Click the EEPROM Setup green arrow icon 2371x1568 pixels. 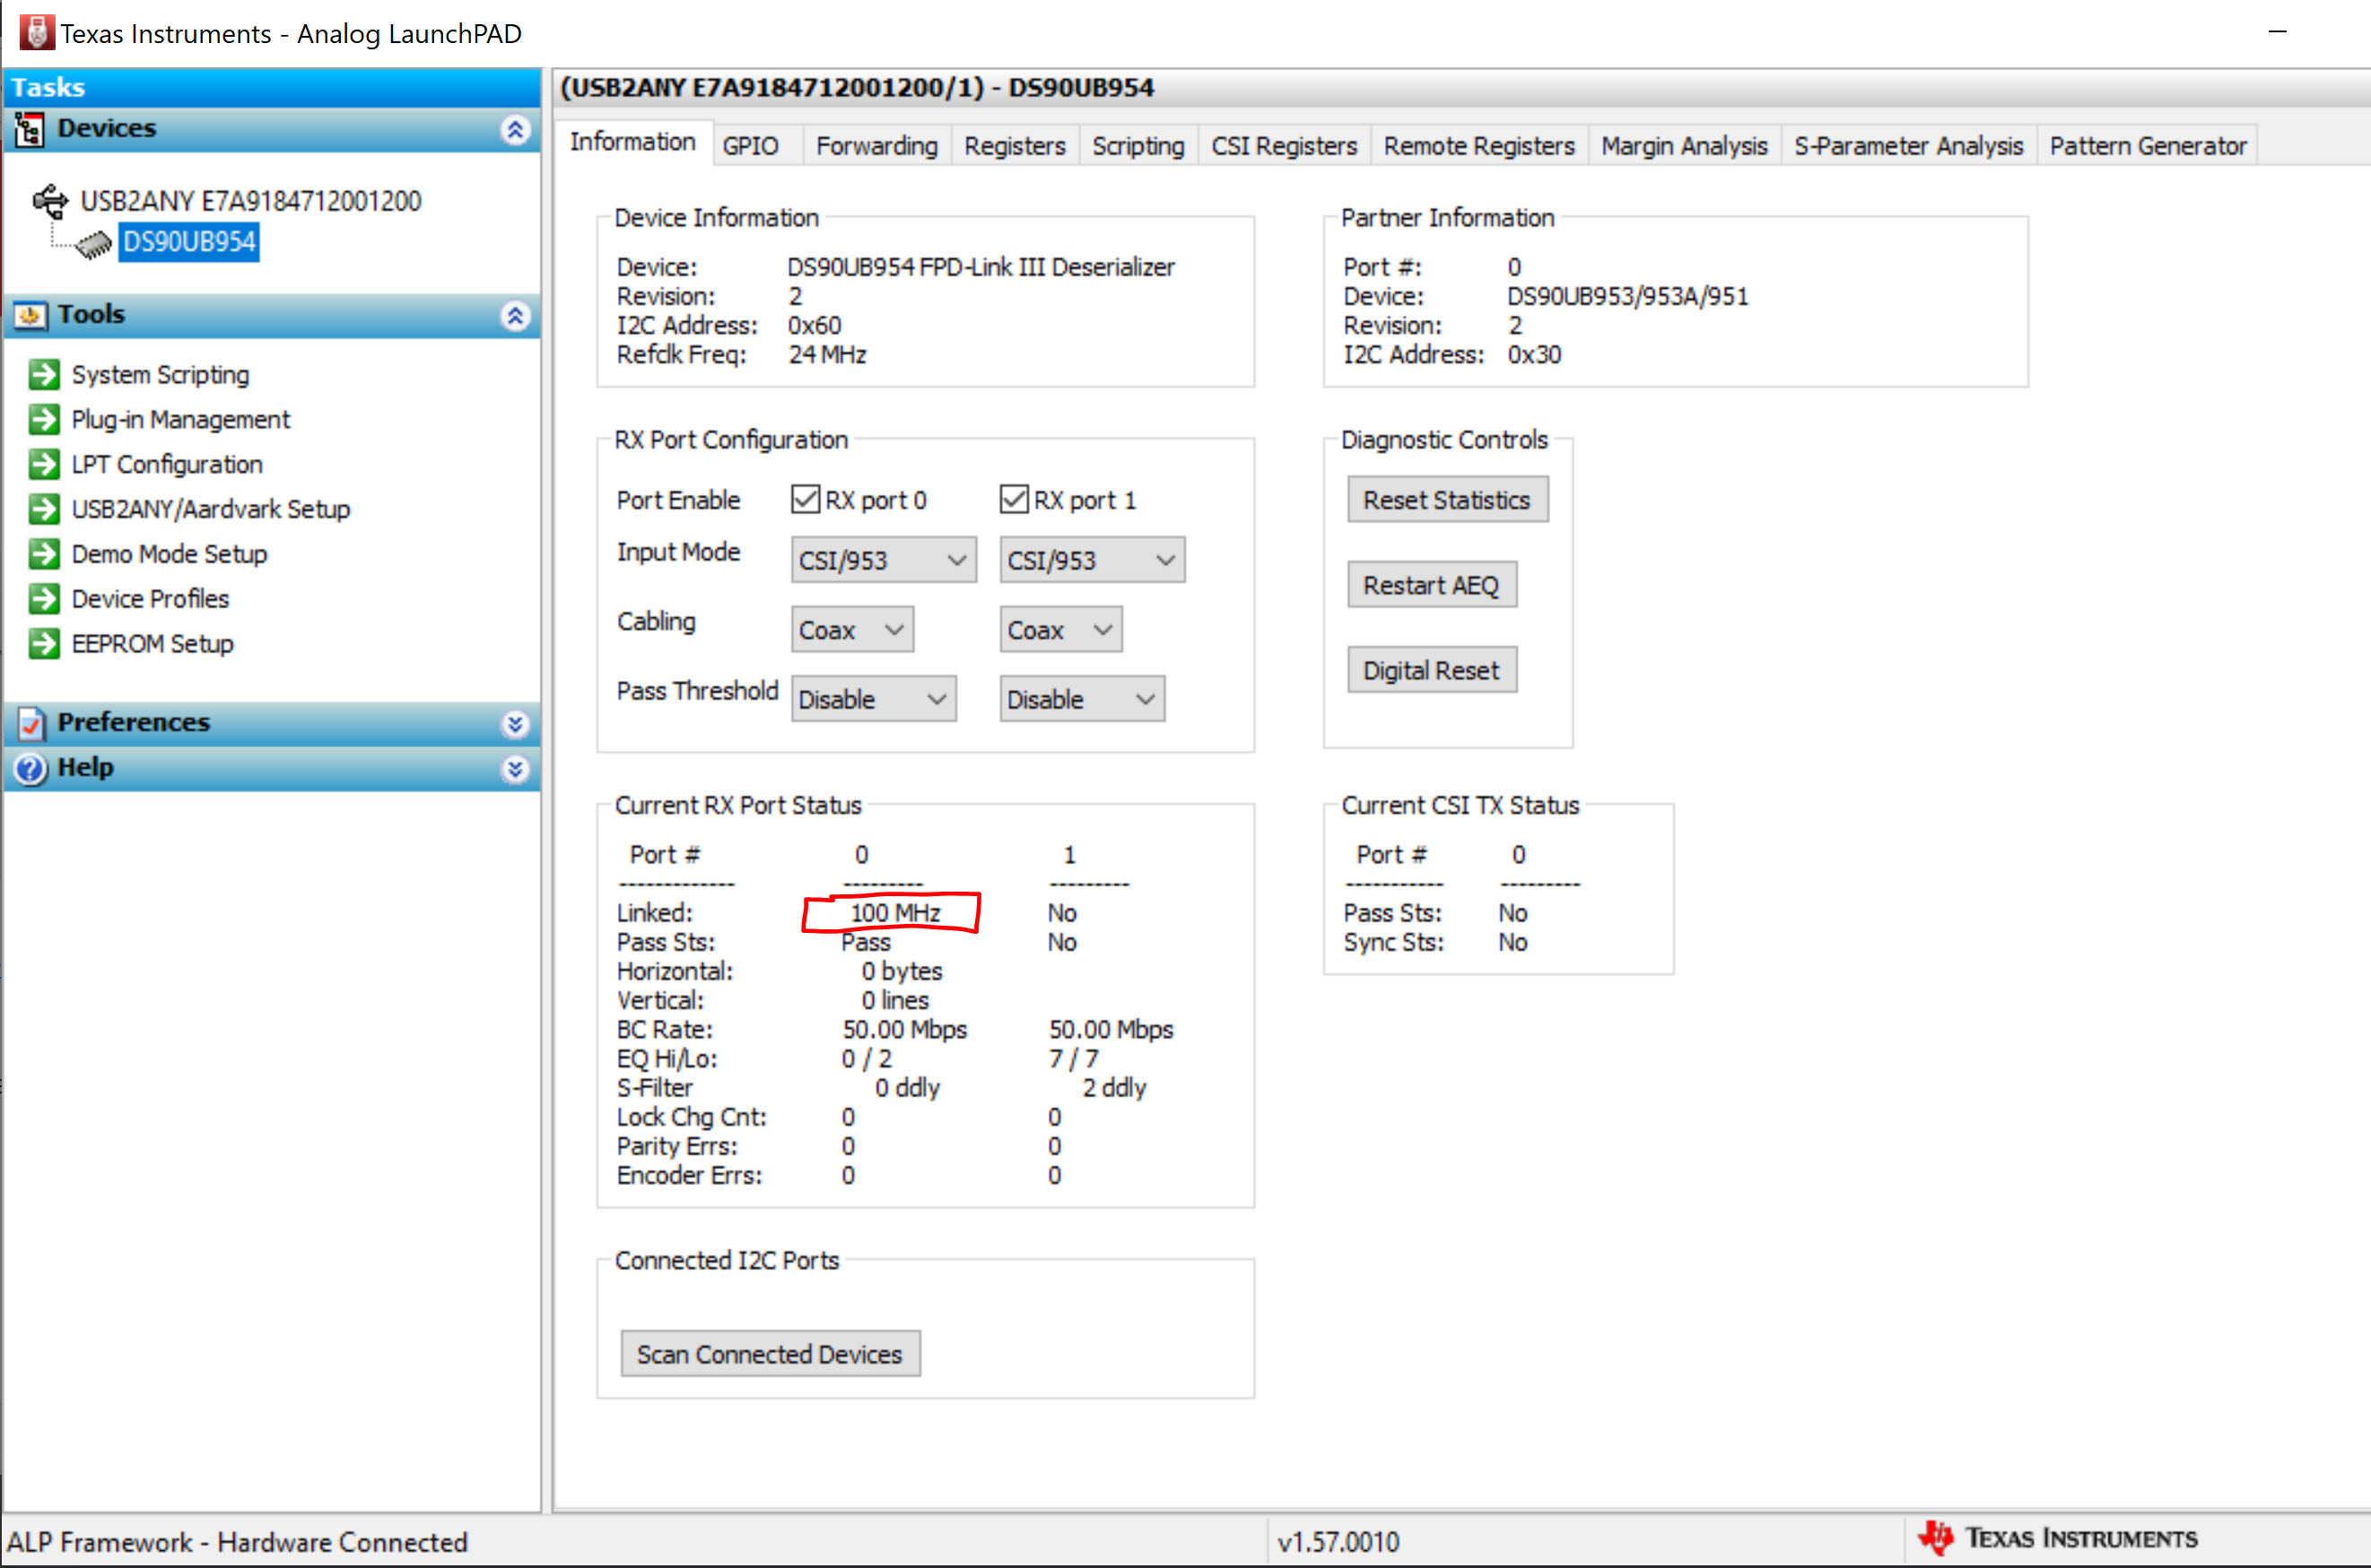point(44,644)
